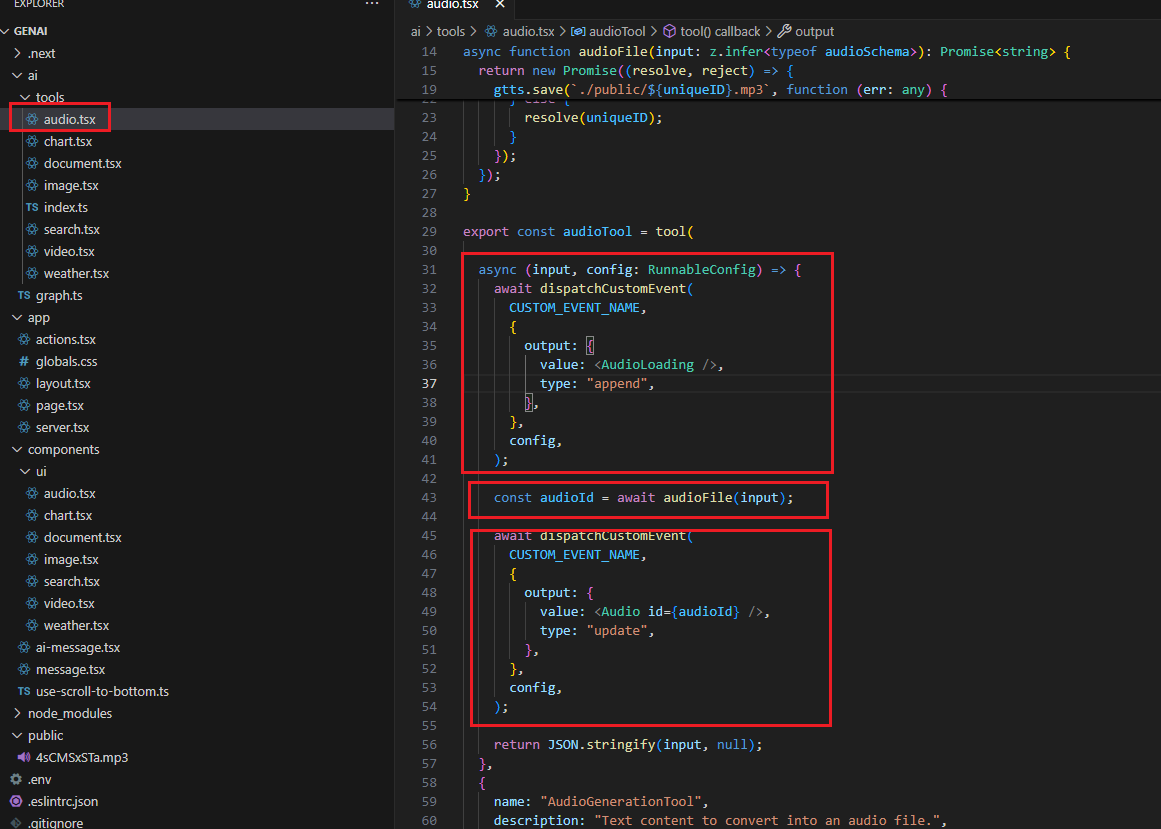Open weather.tsx under components ui
1161x829 pixels.
[76, 626]
